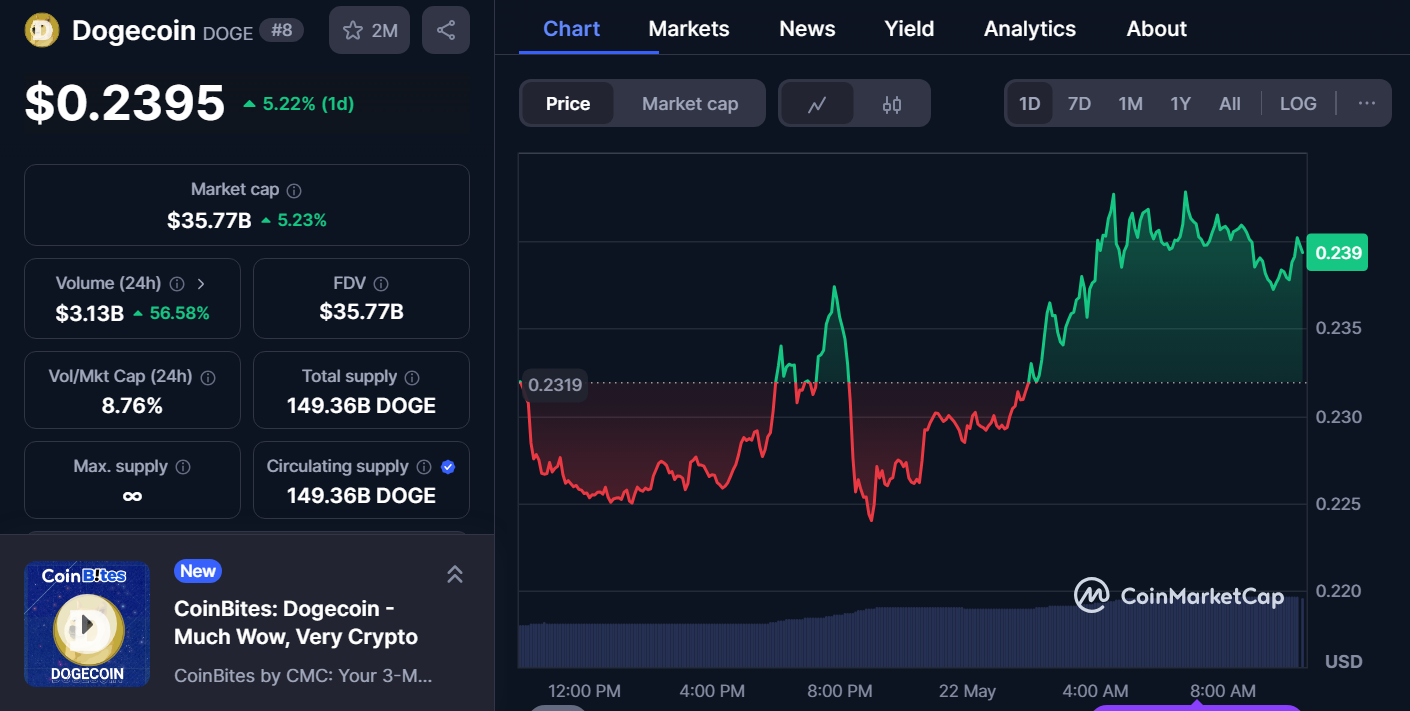The image size is (1410, 711).
Task: Open Total supply info icon
Action: click(412, 377)
